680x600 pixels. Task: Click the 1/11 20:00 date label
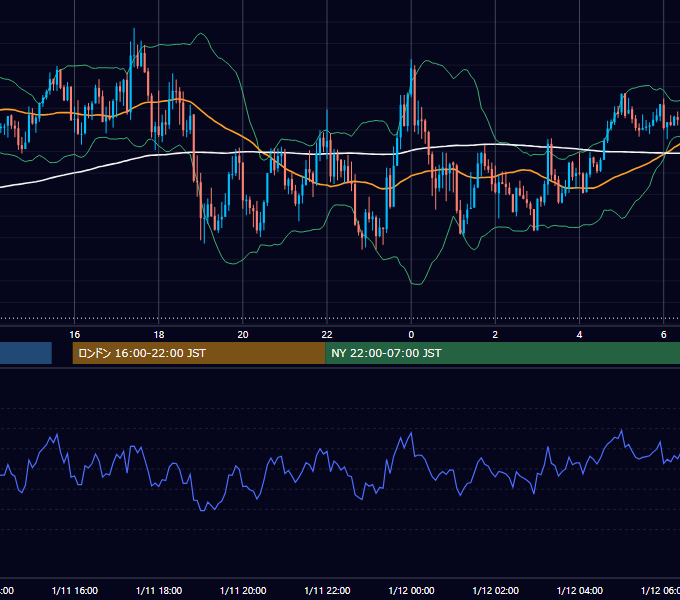click(243, 590)
